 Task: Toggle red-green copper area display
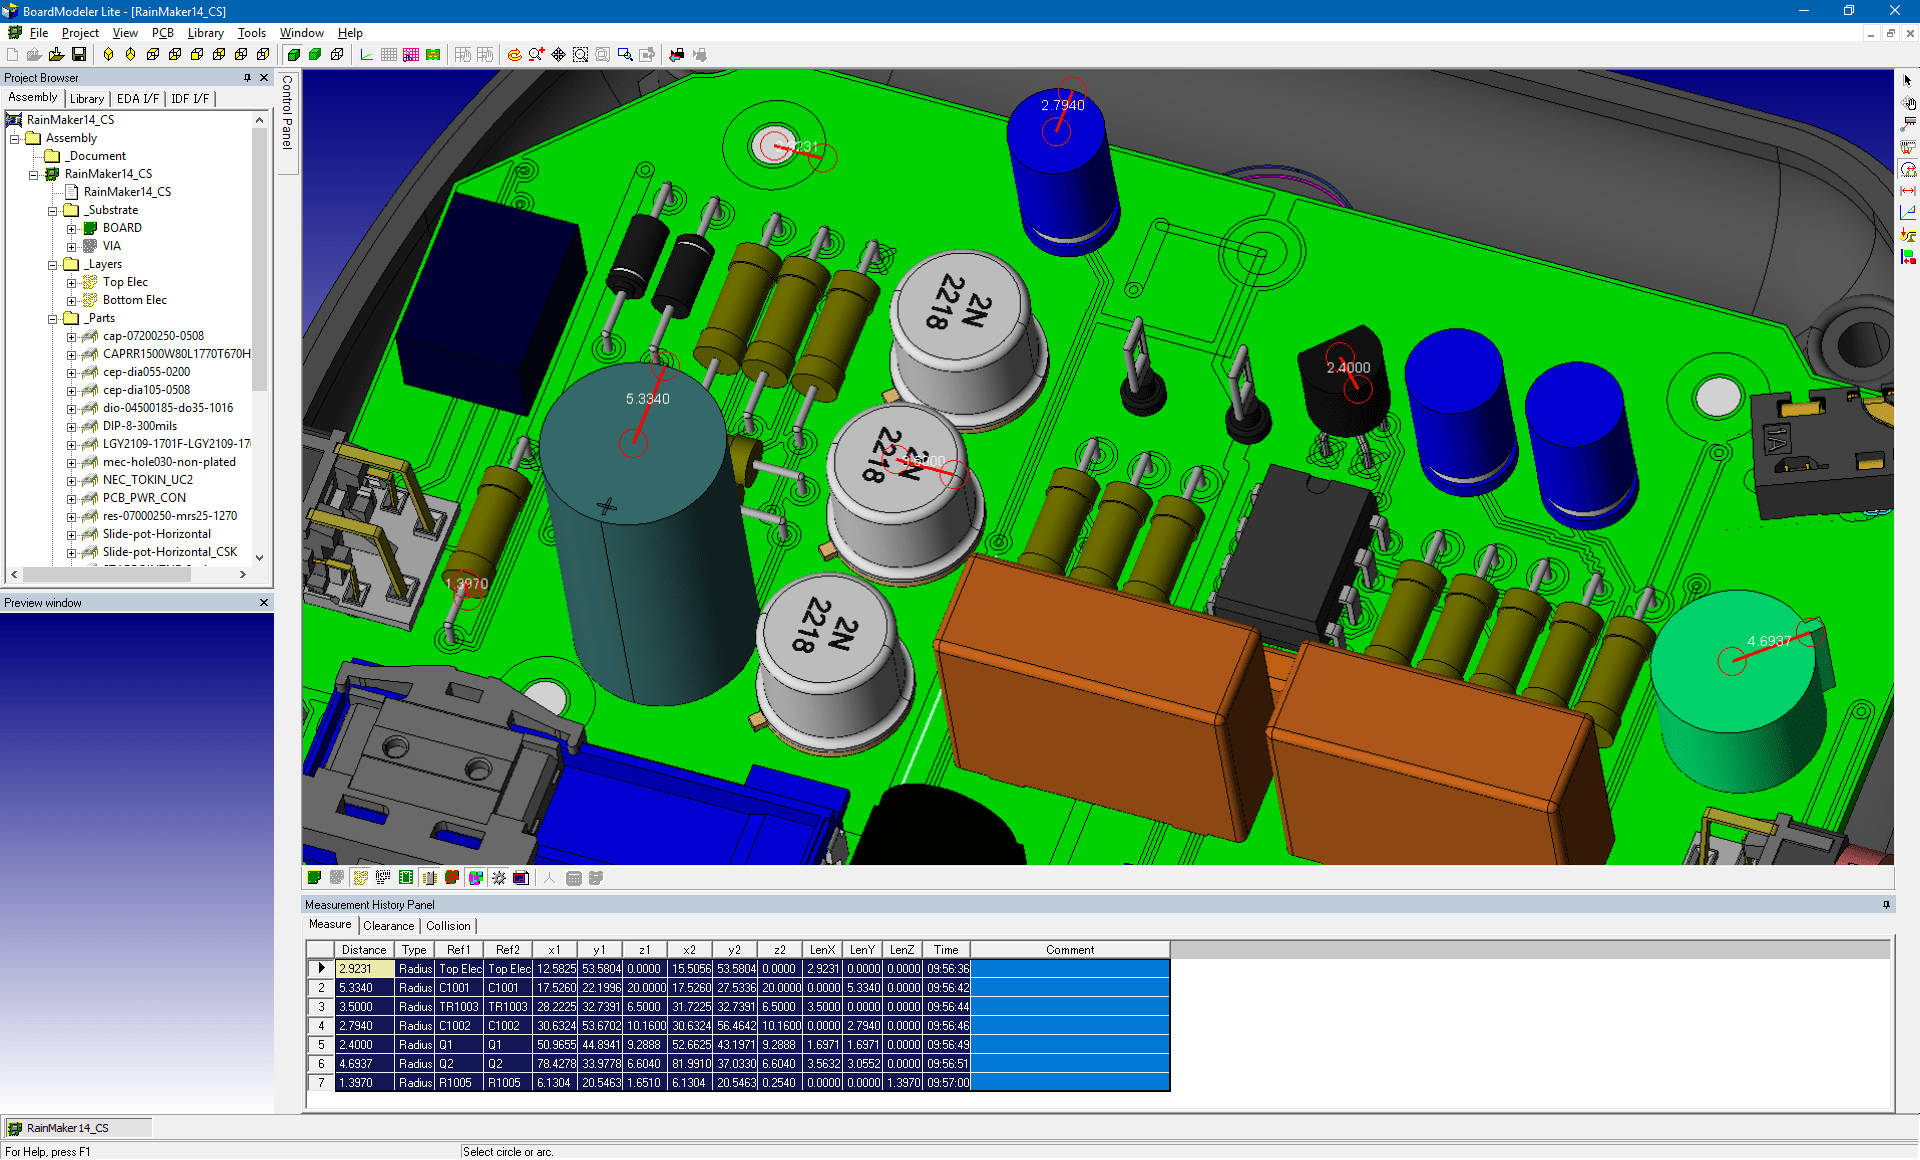[452, 877]
